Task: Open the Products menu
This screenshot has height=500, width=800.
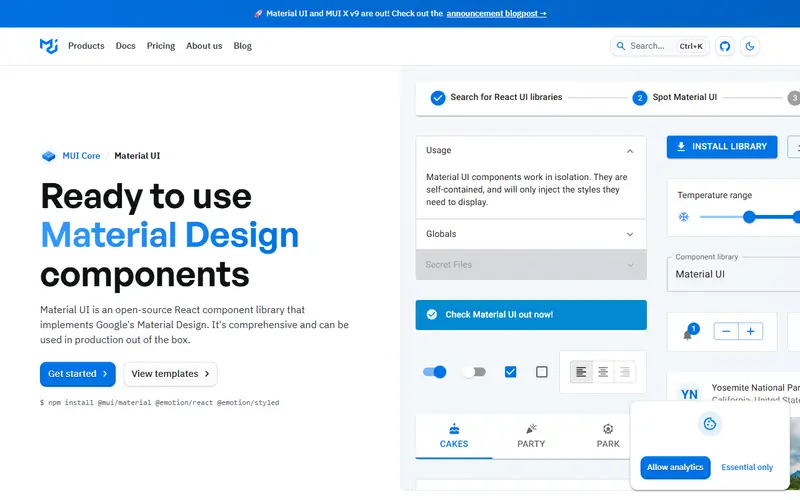Action: coord(86,46)
